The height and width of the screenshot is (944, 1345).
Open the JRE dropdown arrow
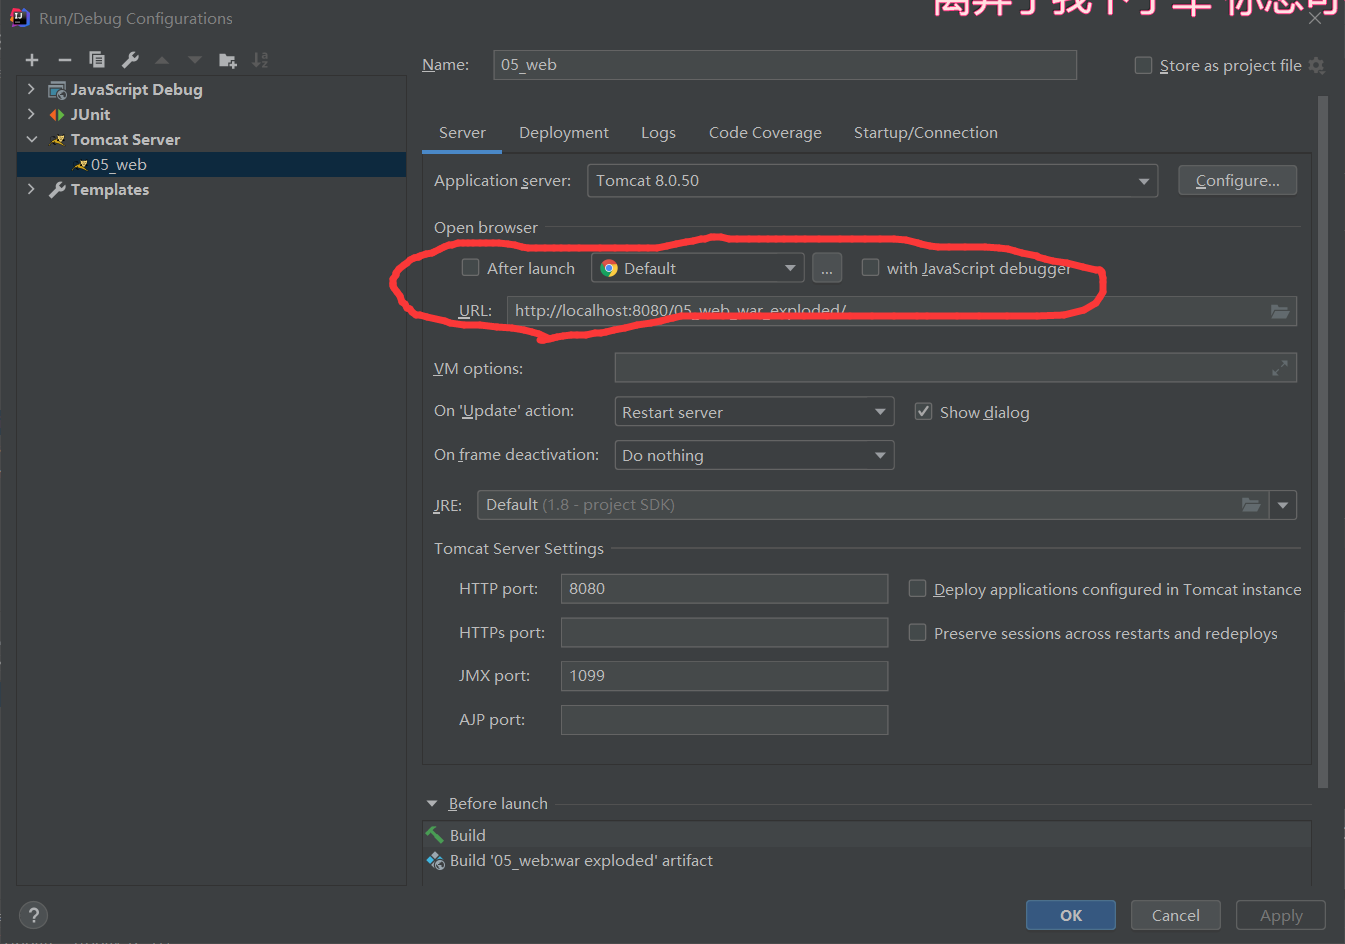[x=1283, y=505]
